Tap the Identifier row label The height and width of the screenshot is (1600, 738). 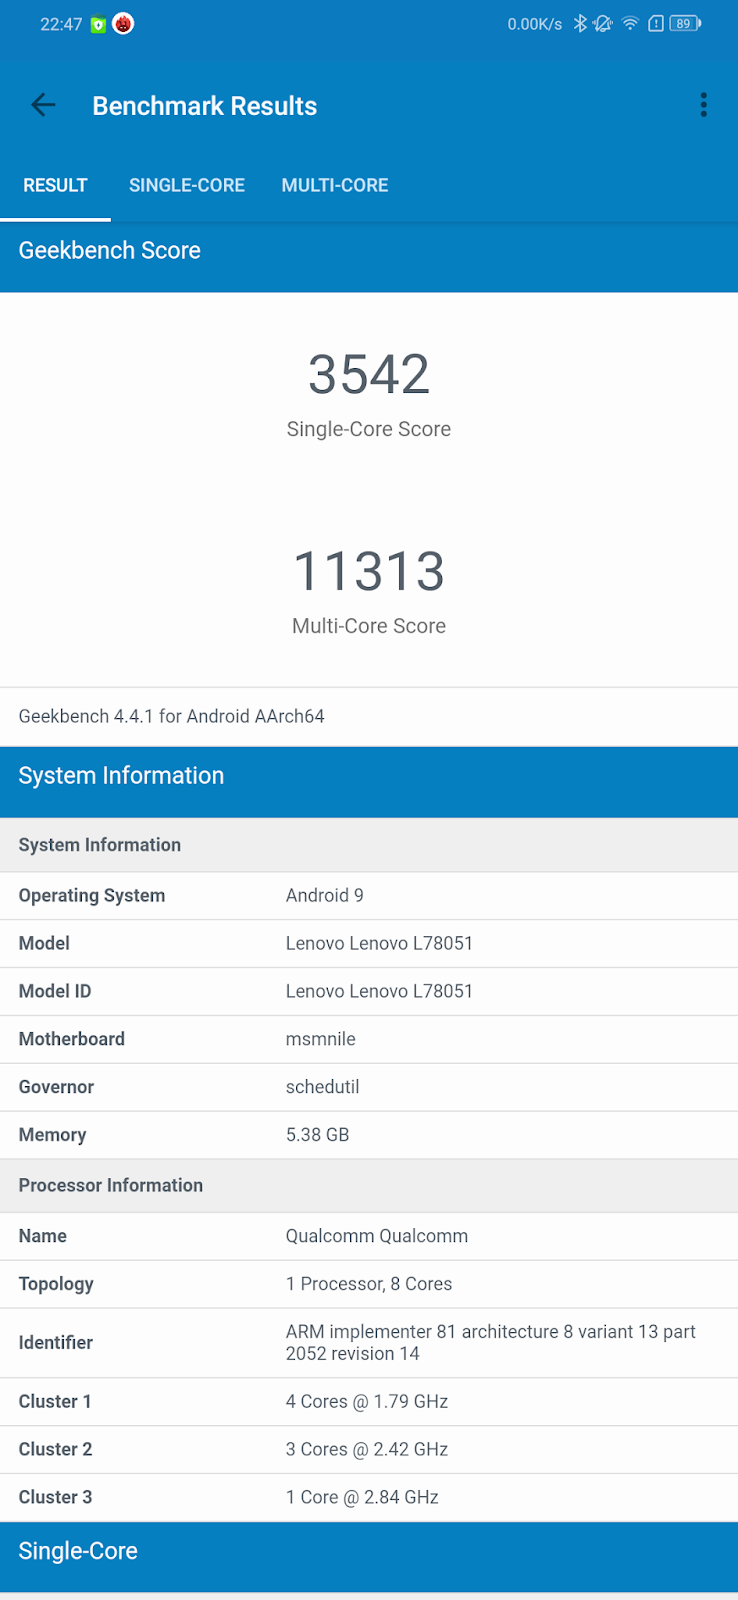click(x=56, y=1343)
